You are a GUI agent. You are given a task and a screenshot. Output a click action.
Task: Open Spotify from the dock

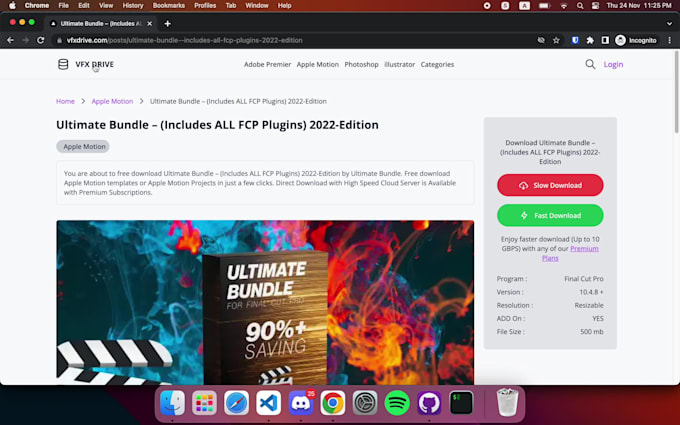(x=397, y=402)
